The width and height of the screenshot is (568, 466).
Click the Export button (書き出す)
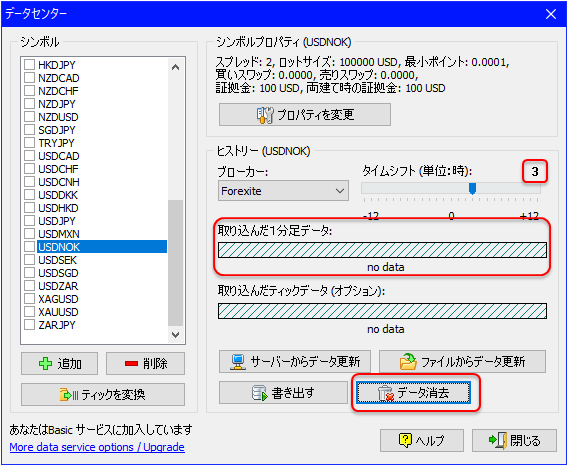283,392
